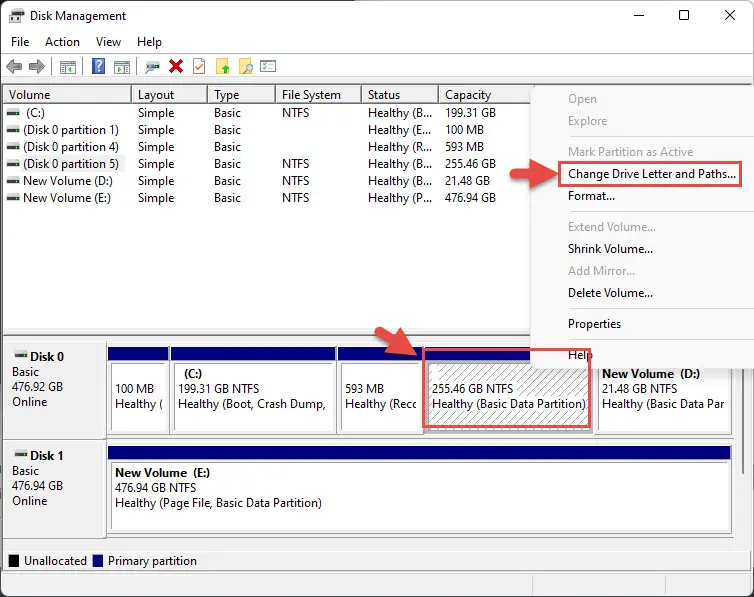Screen dimensions: 754x597
Task: Open the Help menu in menu bar
Action: 149,42
